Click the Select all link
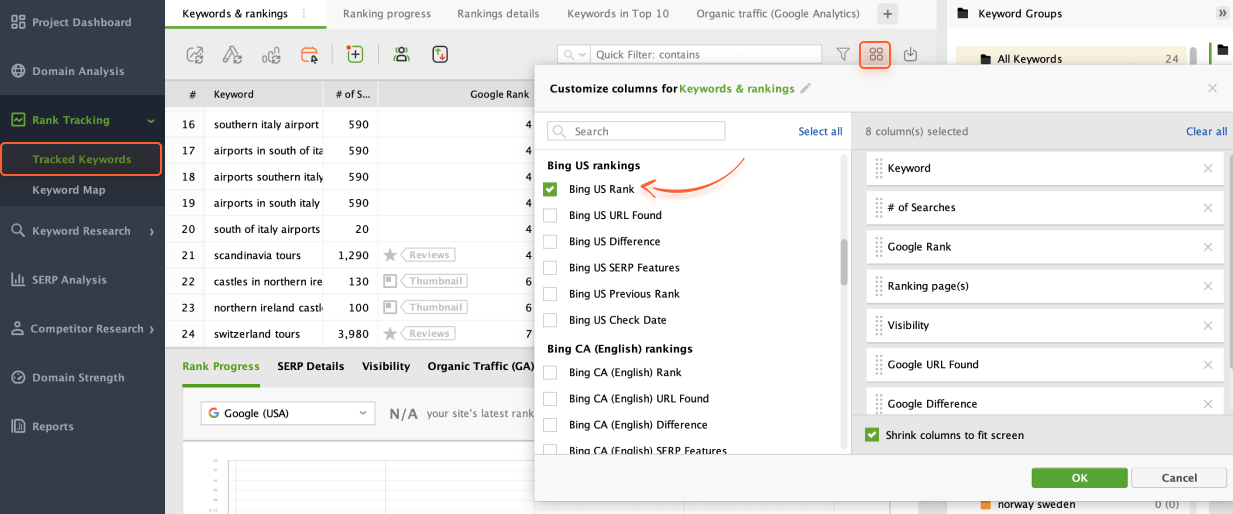 point(820,131)
